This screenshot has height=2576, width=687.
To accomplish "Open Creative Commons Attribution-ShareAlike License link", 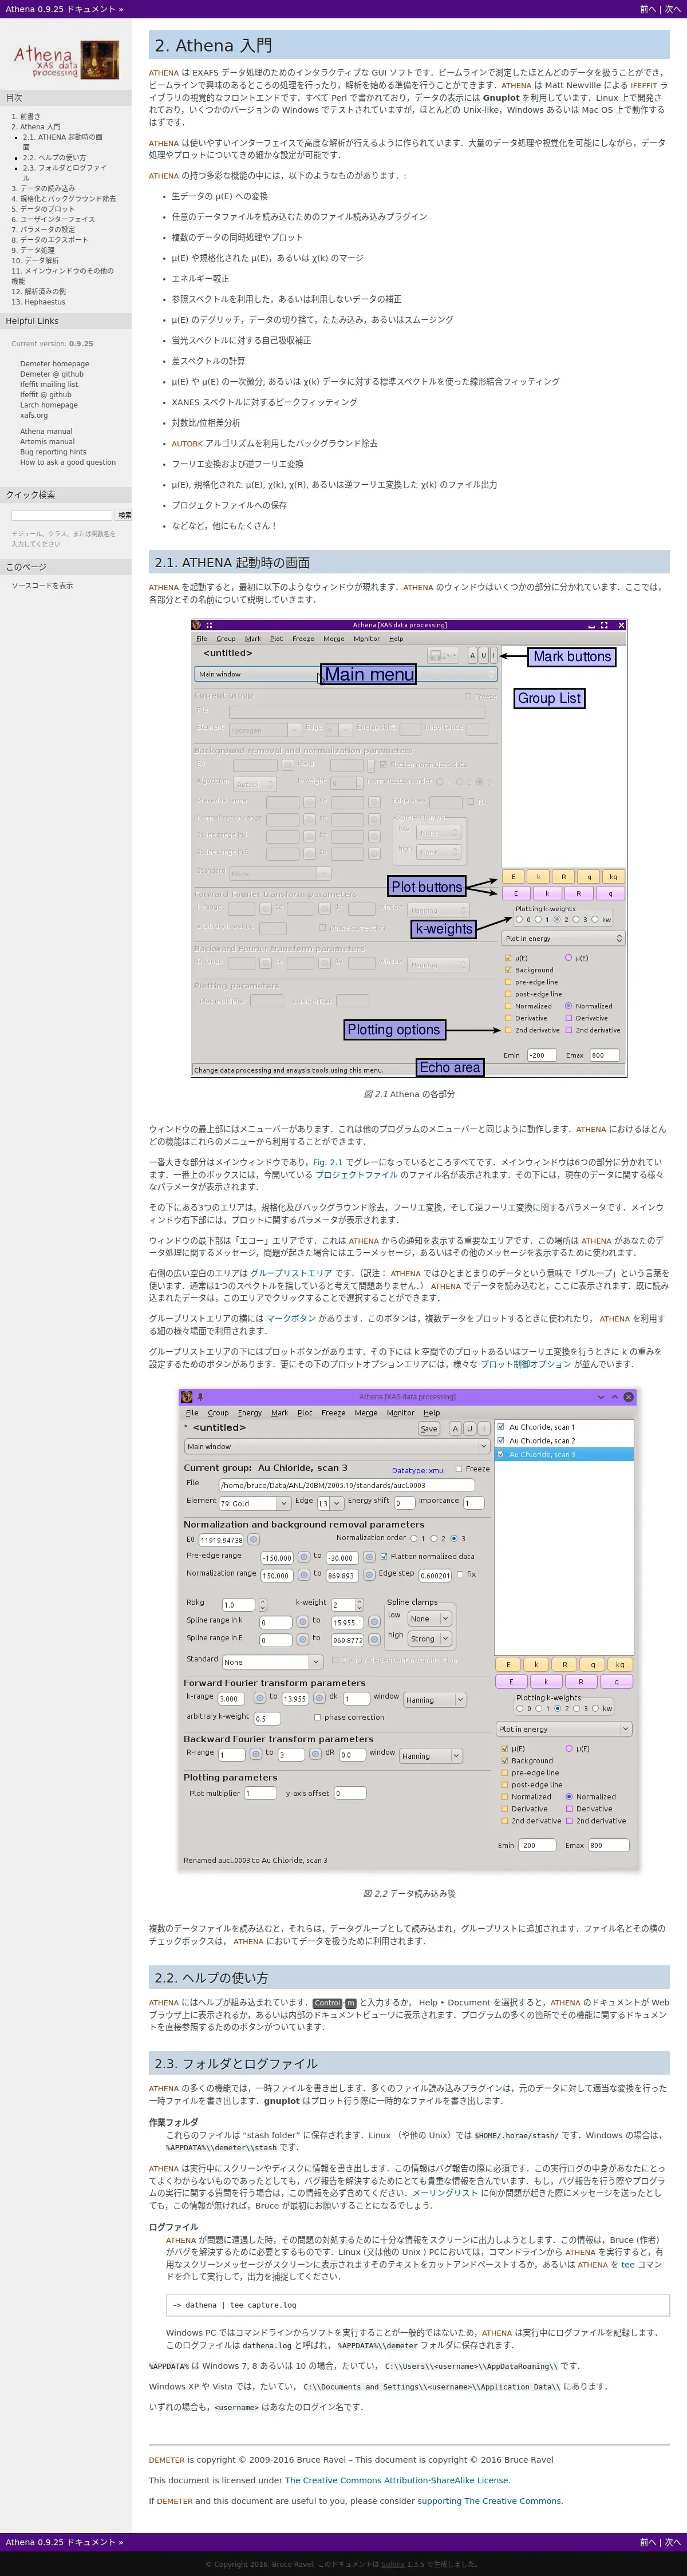I will click(x=397, y=2480).
